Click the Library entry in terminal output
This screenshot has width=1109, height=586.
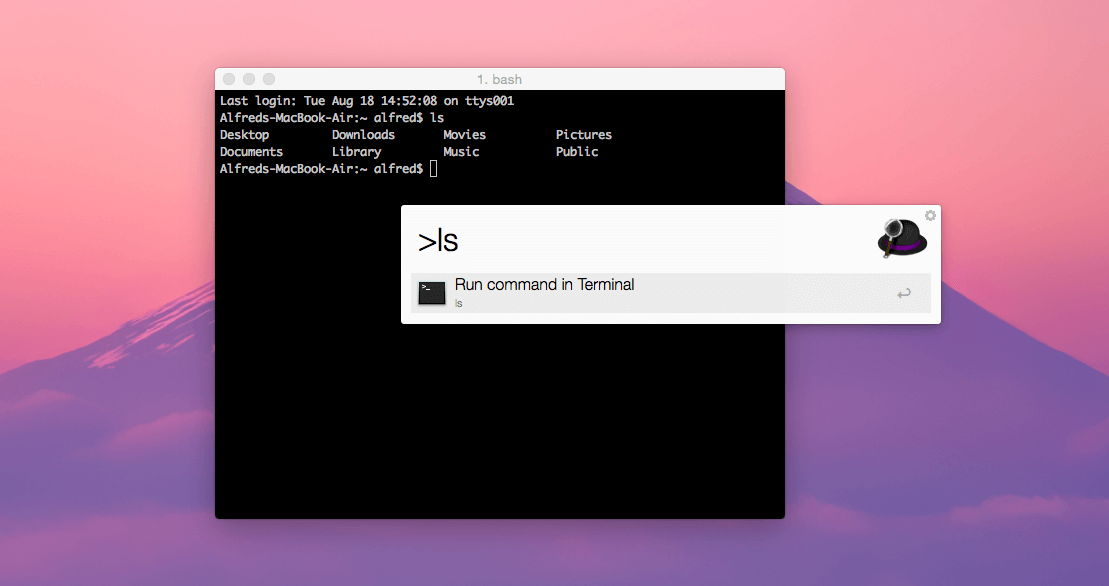click(x=356, y=152)
